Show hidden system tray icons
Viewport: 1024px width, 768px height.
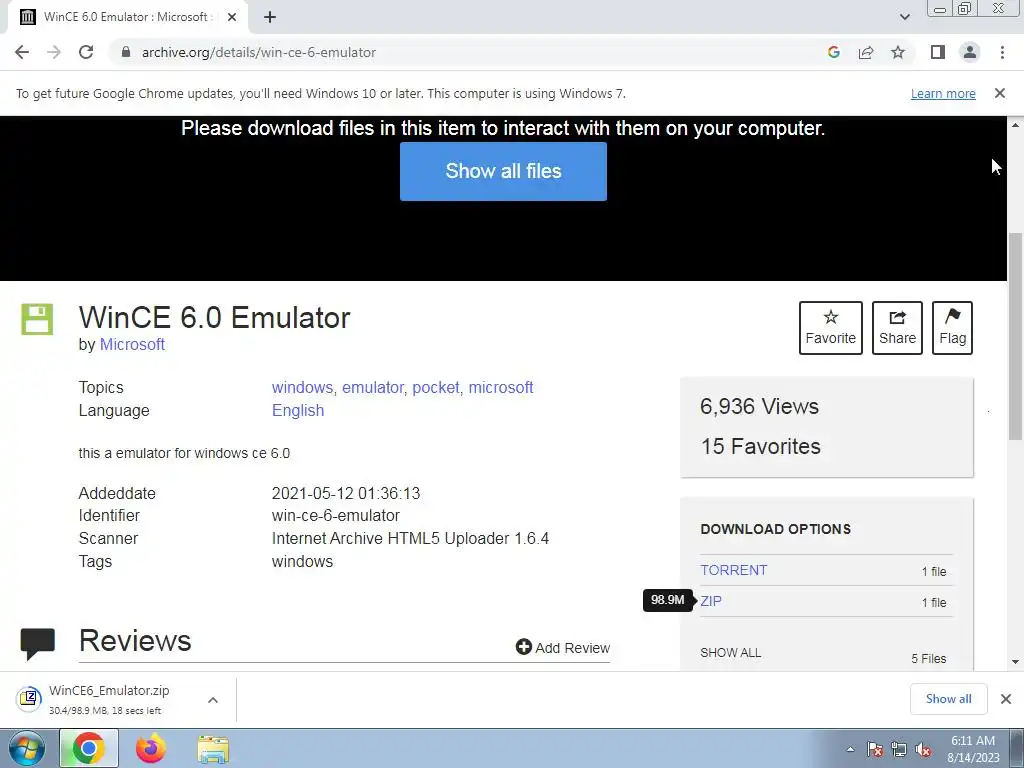point(850,749)
